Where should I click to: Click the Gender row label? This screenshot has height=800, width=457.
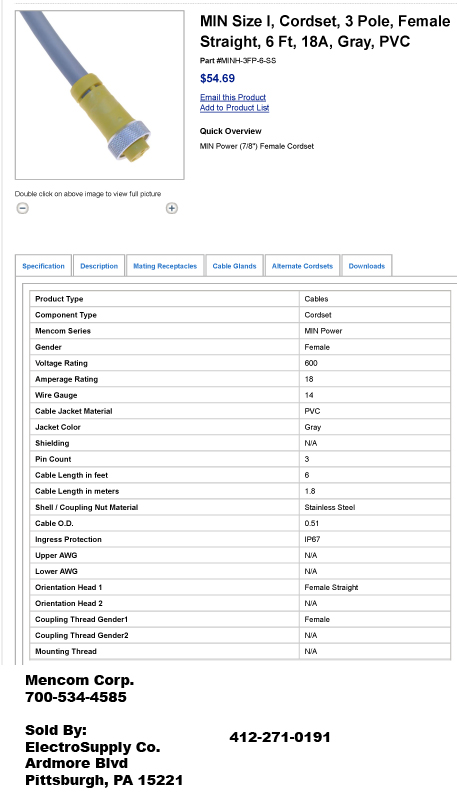coord(48,347)
